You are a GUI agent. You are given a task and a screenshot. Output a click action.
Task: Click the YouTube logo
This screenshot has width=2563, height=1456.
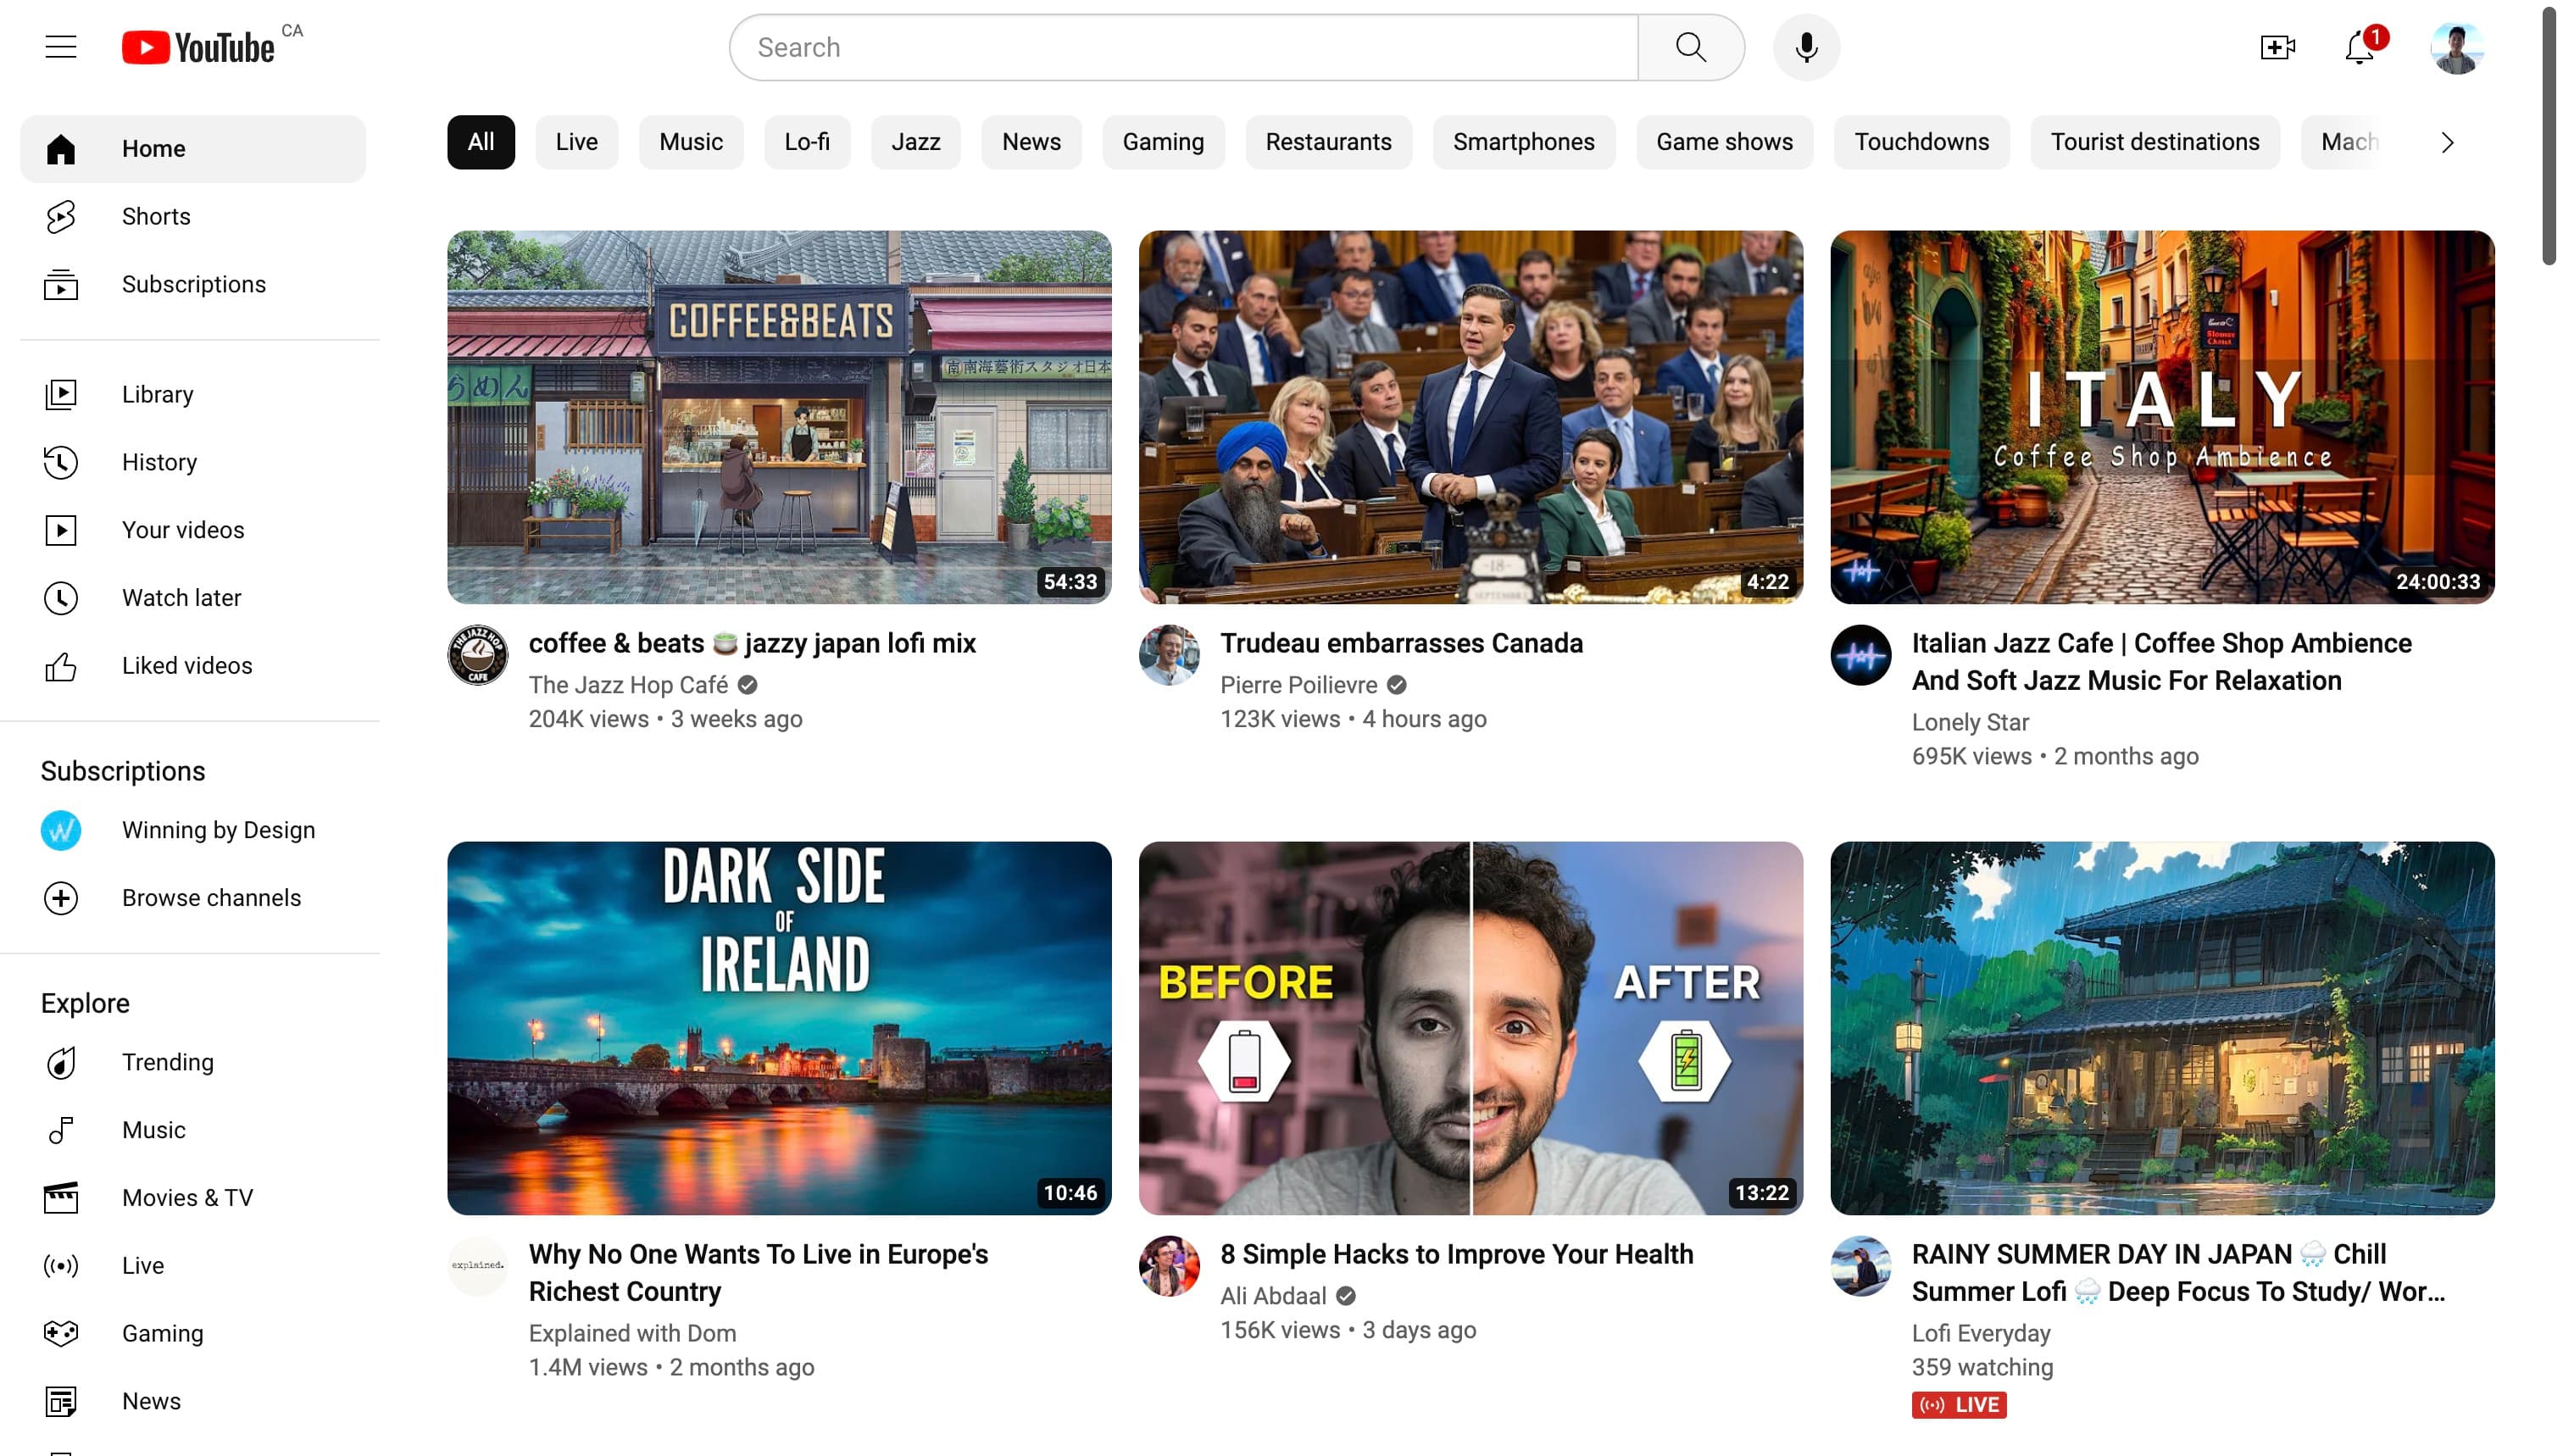coord(198,47)
